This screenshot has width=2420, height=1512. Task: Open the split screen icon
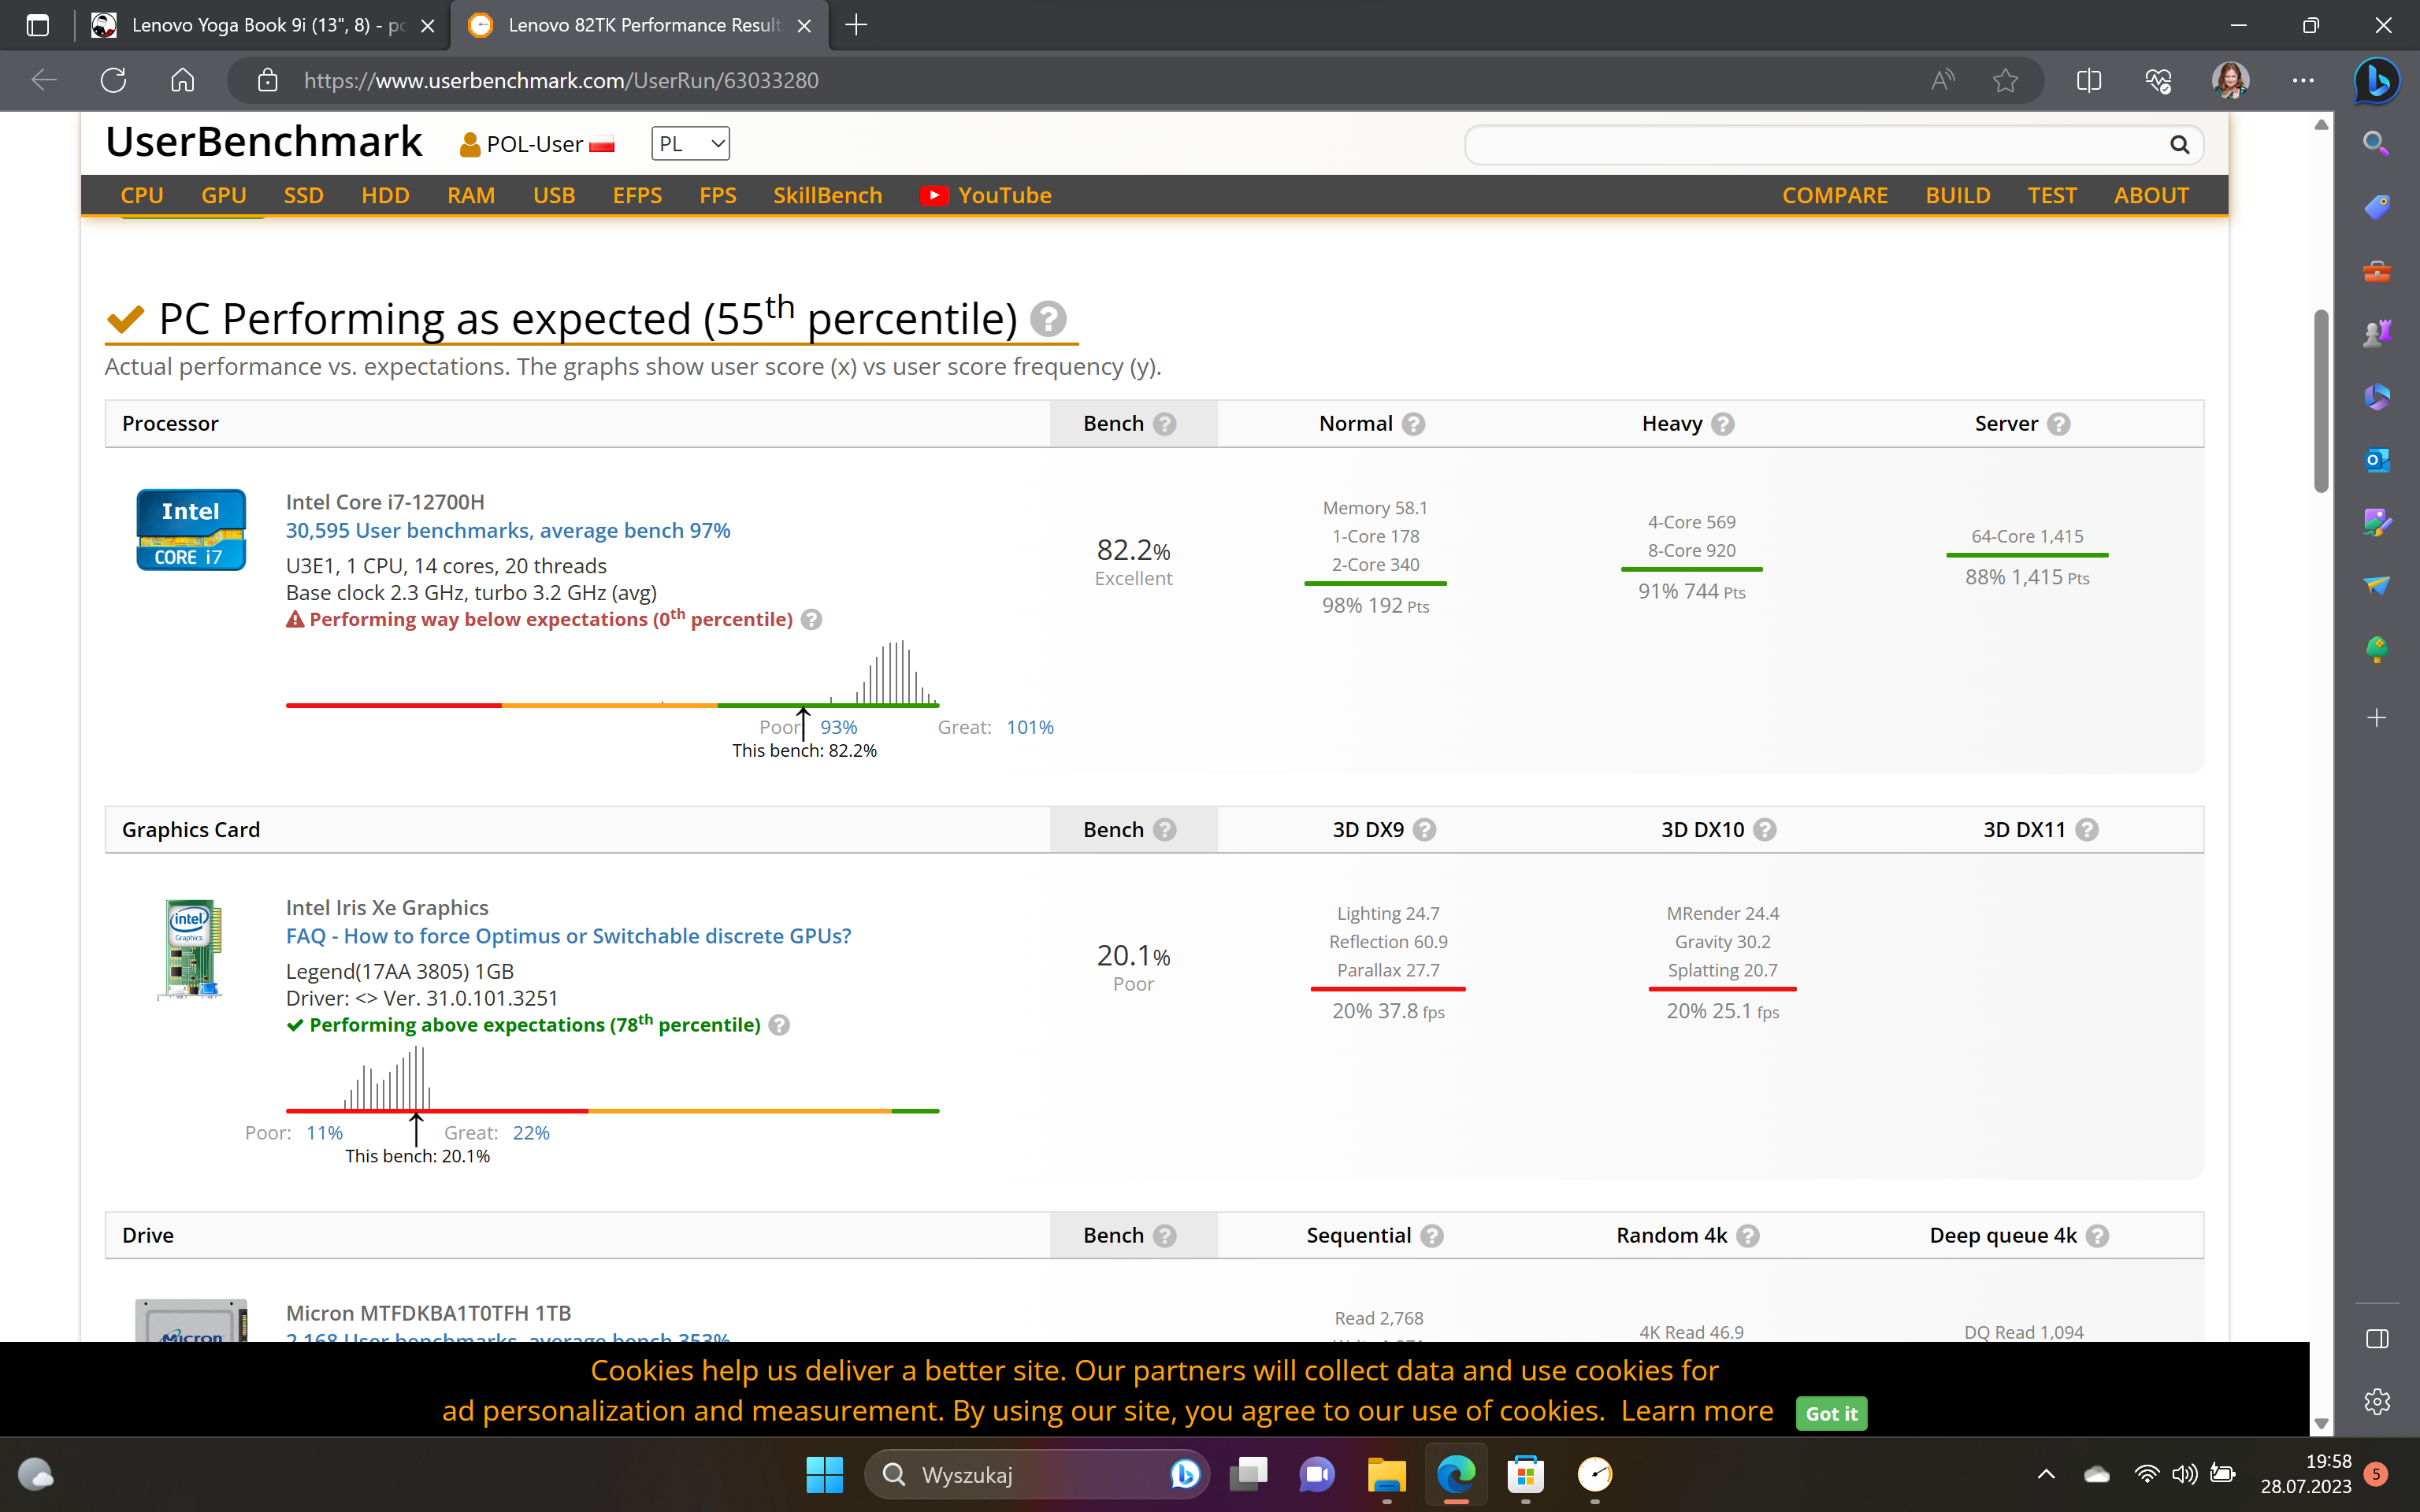[2089, 81]
